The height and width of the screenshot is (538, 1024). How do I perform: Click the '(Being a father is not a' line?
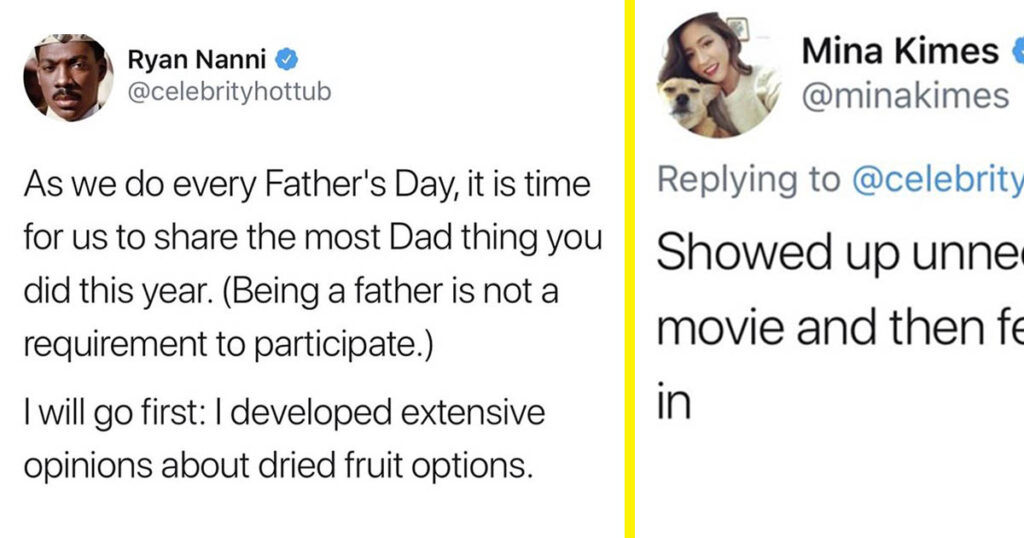pyautogui.click(x=291, y=291)
